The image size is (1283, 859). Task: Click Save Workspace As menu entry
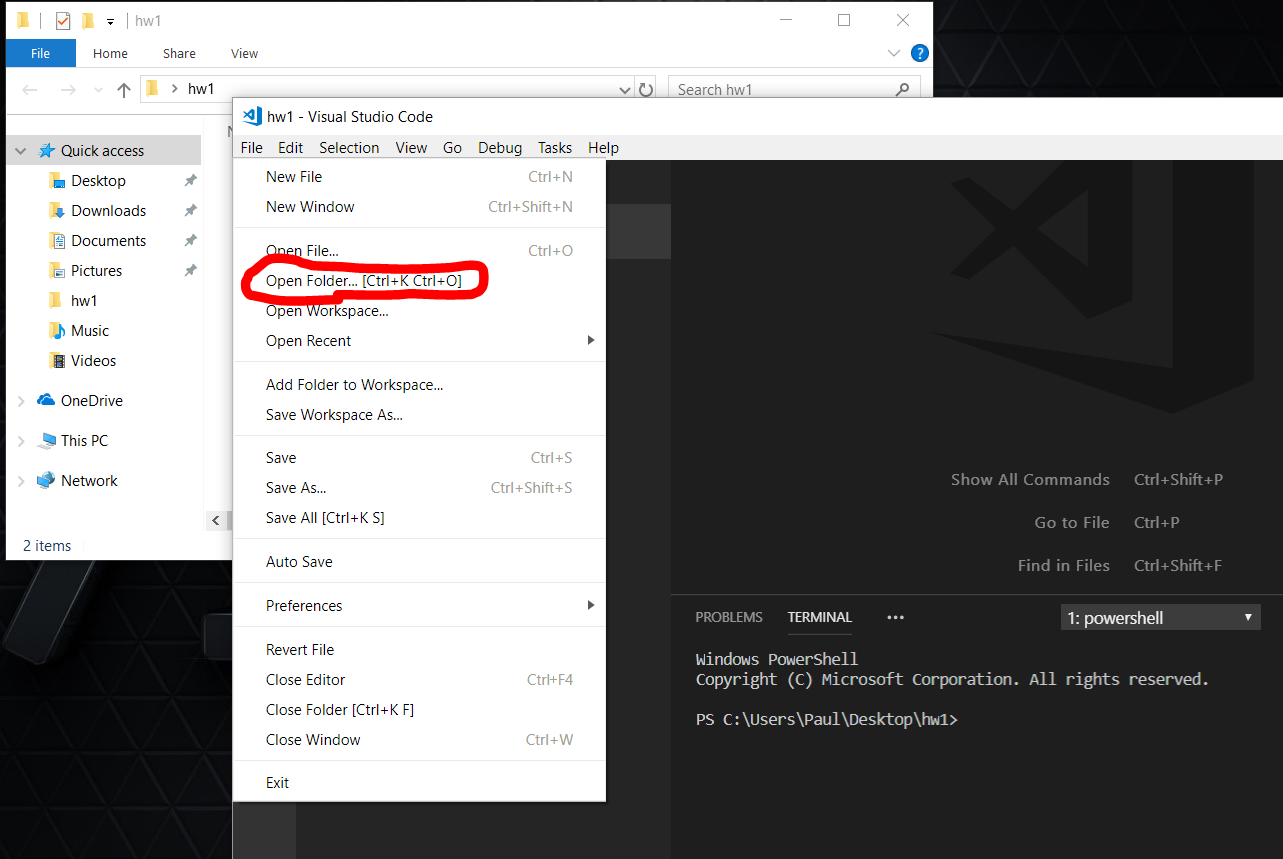coord(419,415)
